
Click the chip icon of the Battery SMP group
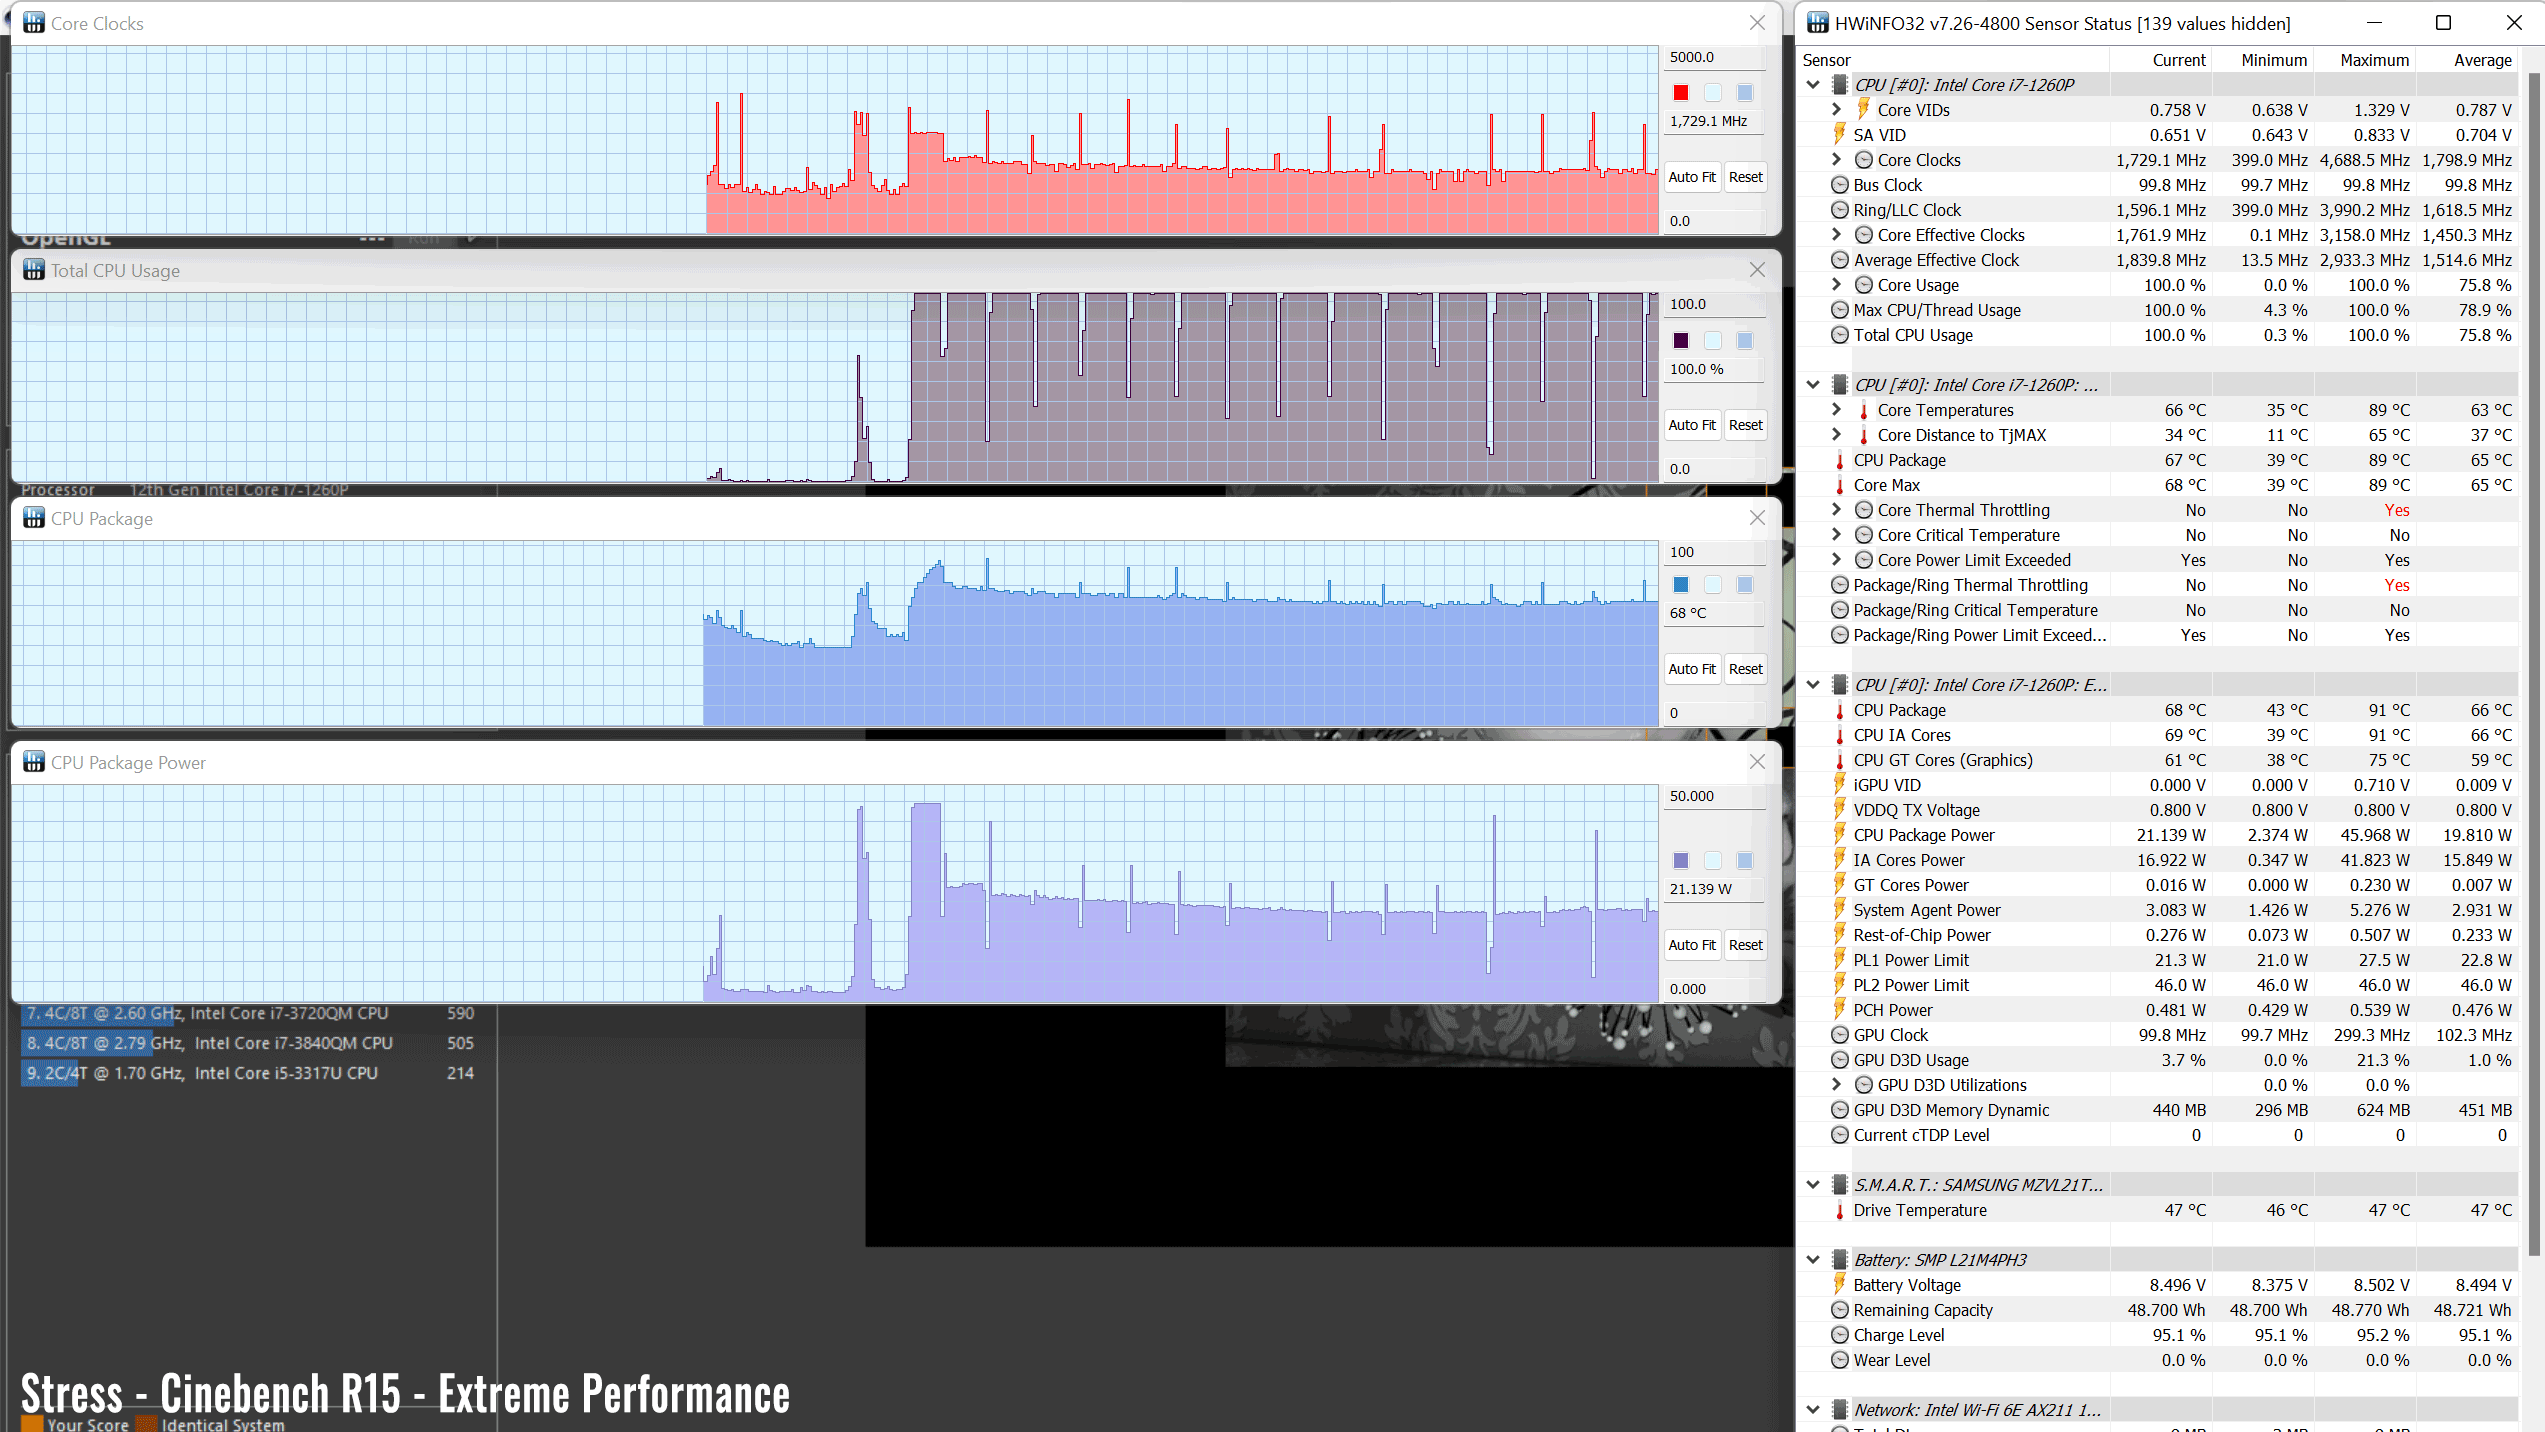(1839, 1259)
